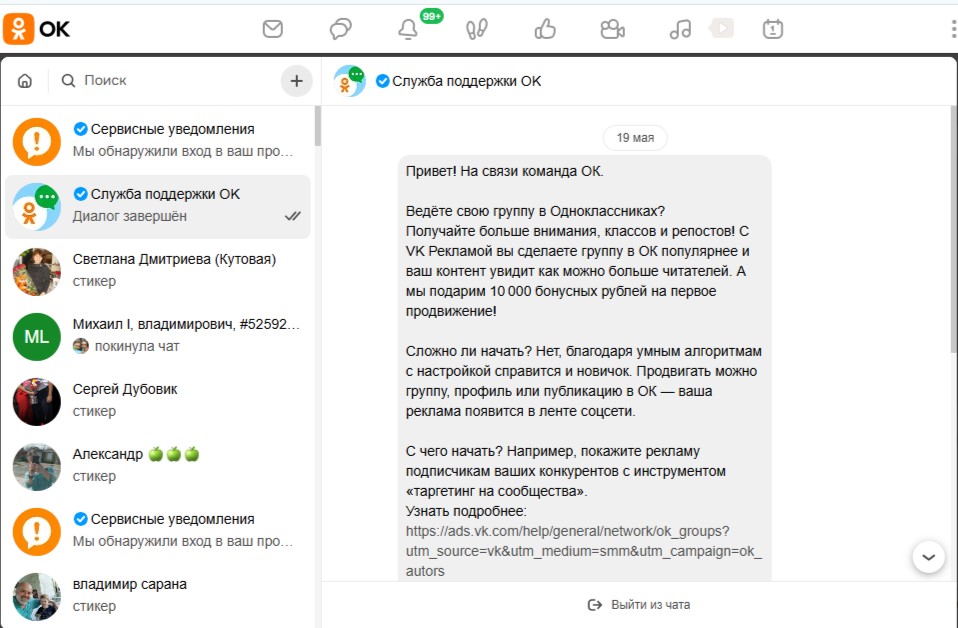Open first Сервисные уведомления chat
This screenshot has width=958, height=628.
(x=158, y=142)
